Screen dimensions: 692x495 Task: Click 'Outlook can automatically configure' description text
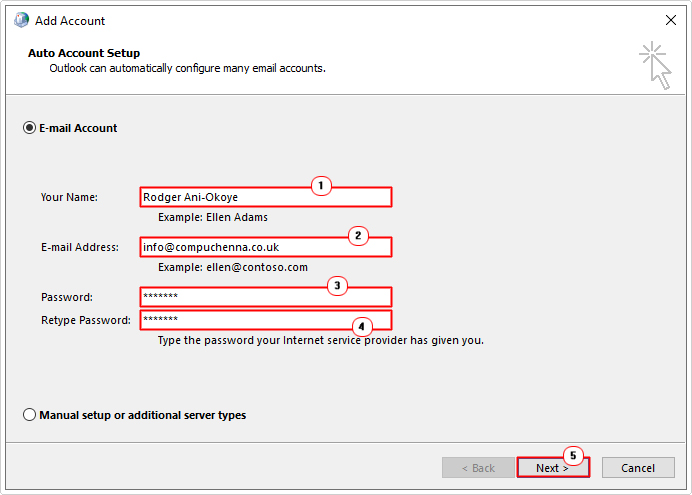(x=188, y=68)
